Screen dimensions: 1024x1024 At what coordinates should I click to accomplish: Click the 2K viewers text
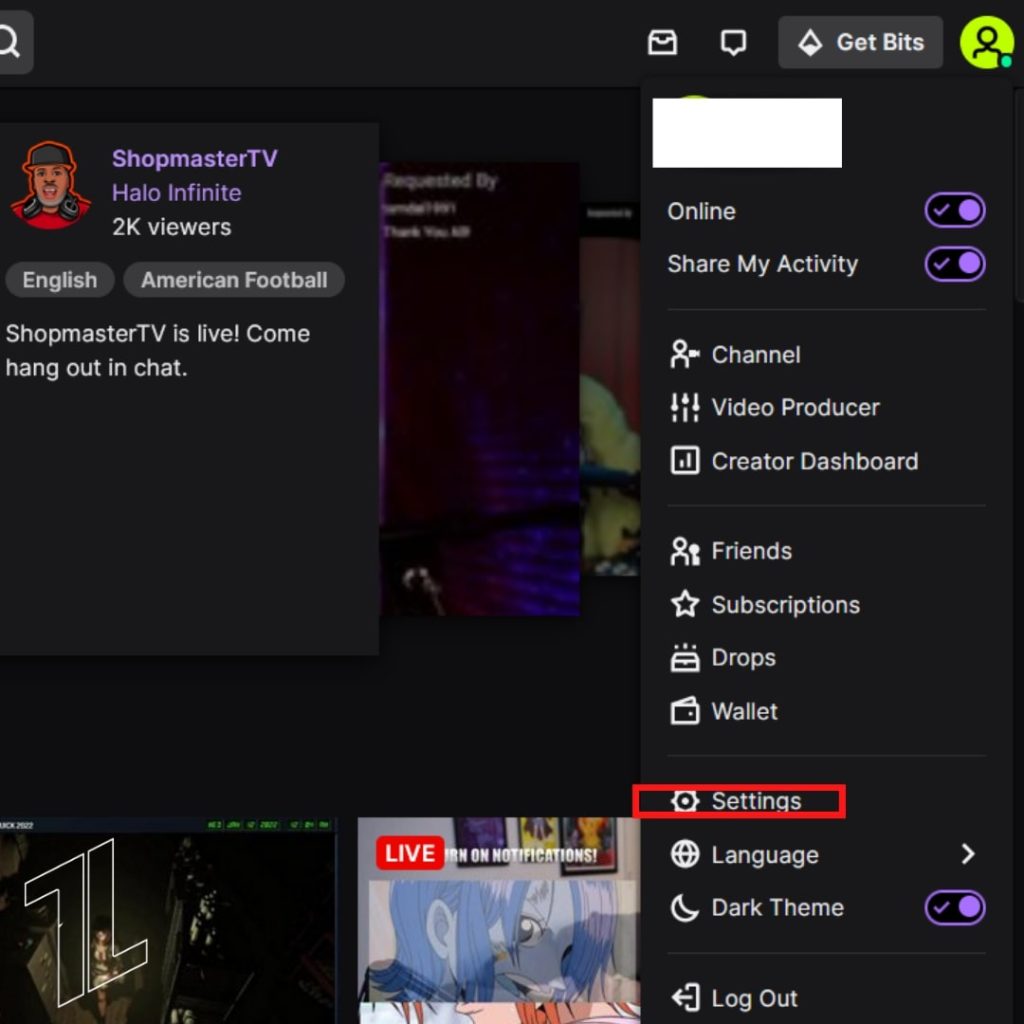[x=171, y=227]
